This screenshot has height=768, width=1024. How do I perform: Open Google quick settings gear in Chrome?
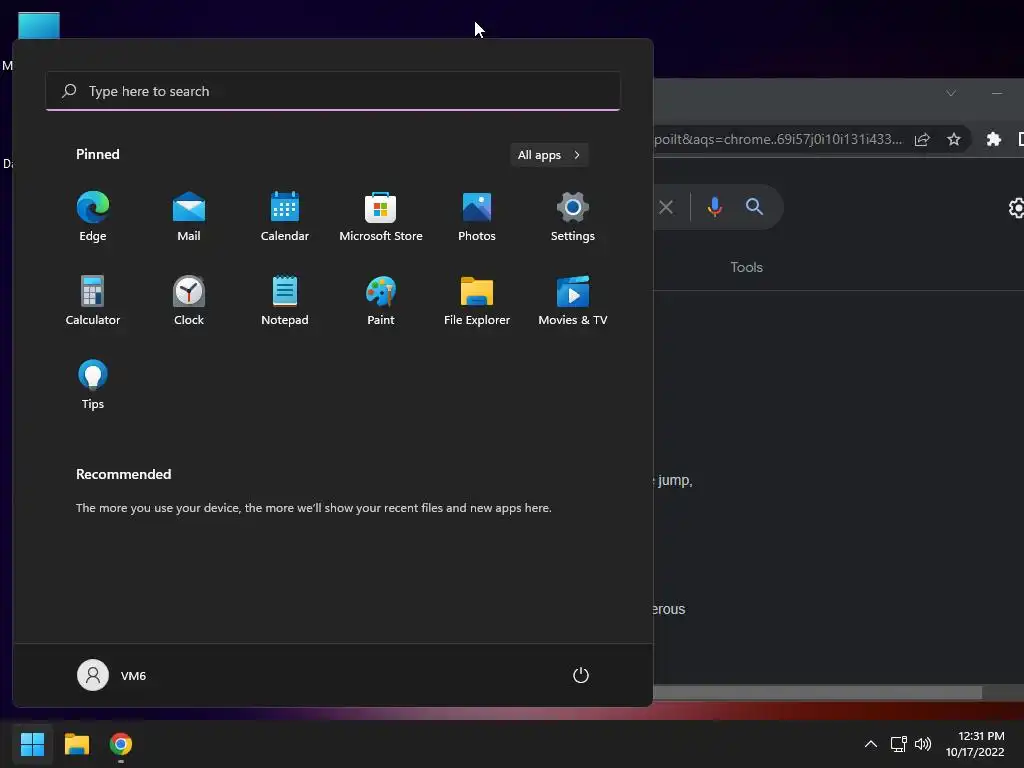(1016, 208)
